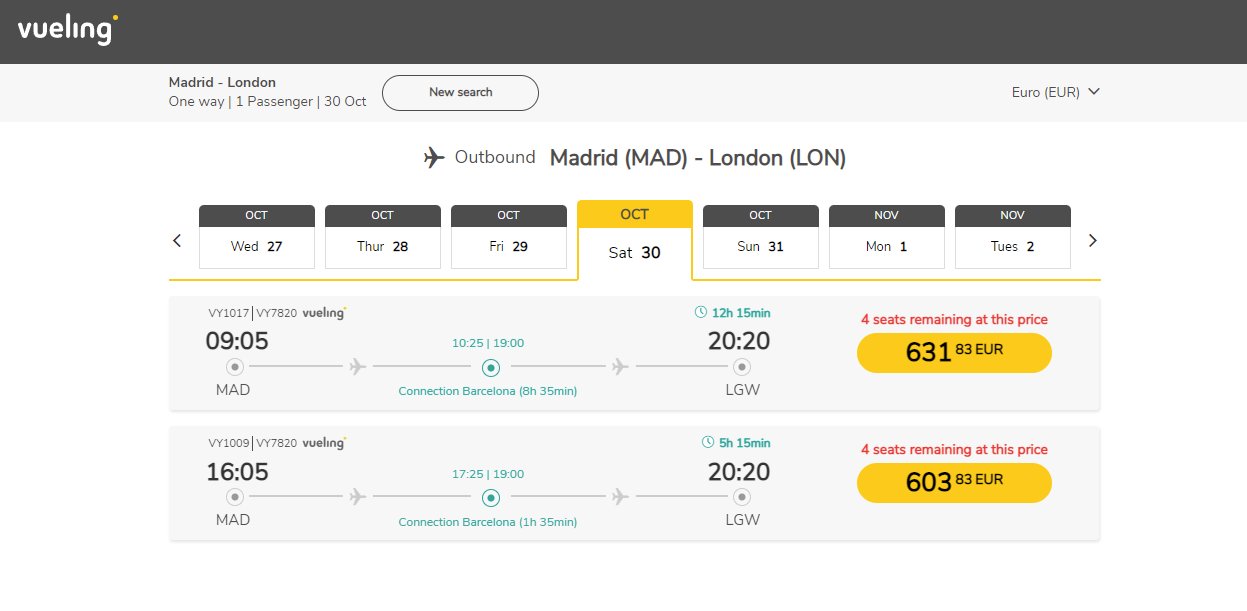Show later dates with right arrow
This screenshot has height=611, width=1247.
tap(1092, 240)
